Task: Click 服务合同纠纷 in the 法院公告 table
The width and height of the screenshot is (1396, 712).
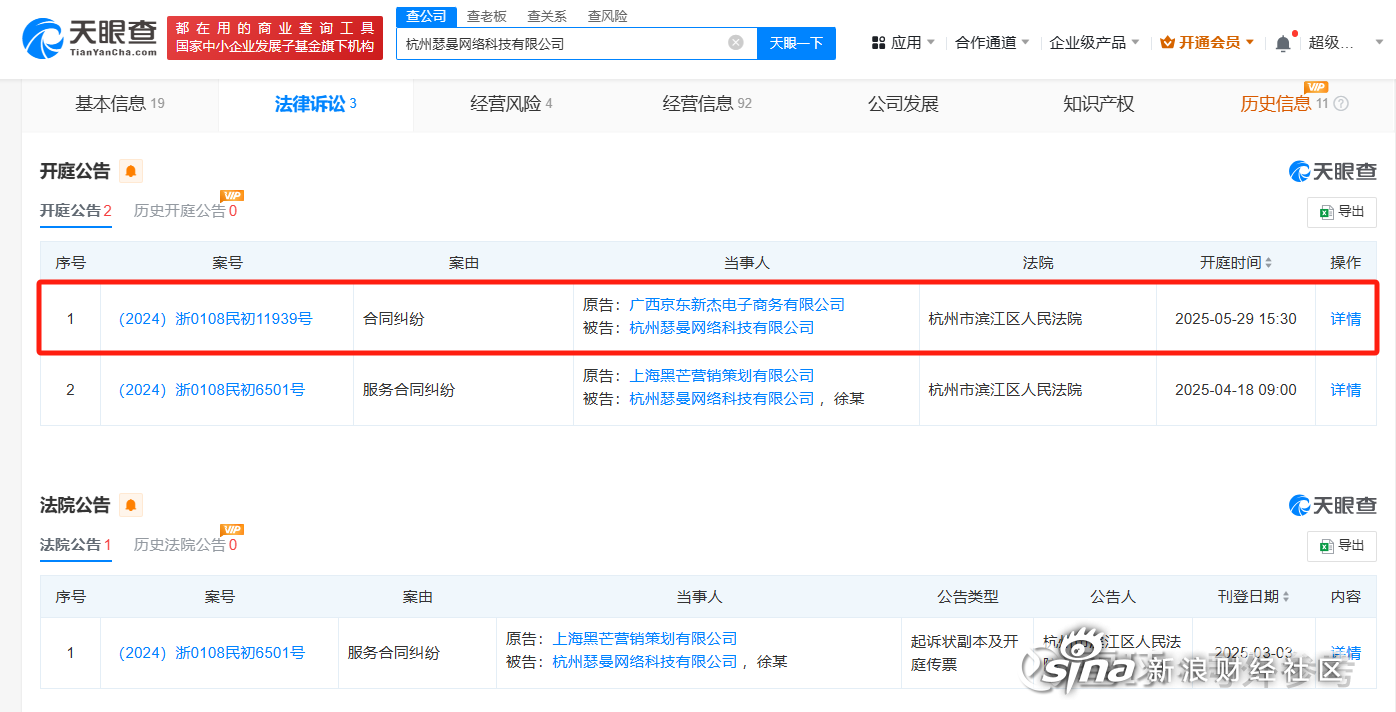Action: pyautogui.click(x=394, y=653)
